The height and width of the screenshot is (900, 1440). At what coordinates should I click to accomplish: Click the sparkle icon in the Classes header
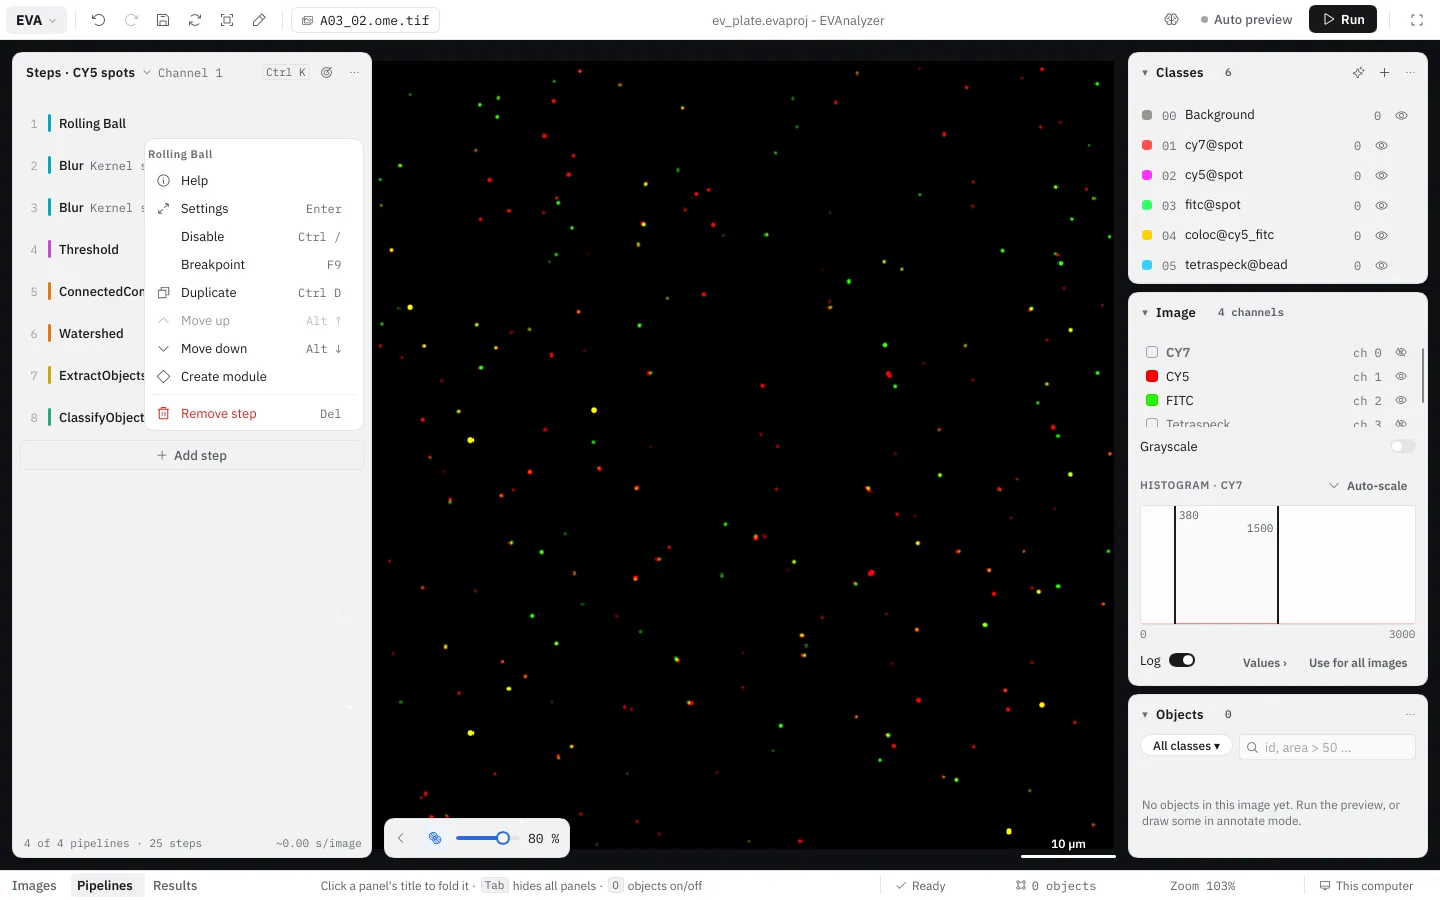(1358, 73)
